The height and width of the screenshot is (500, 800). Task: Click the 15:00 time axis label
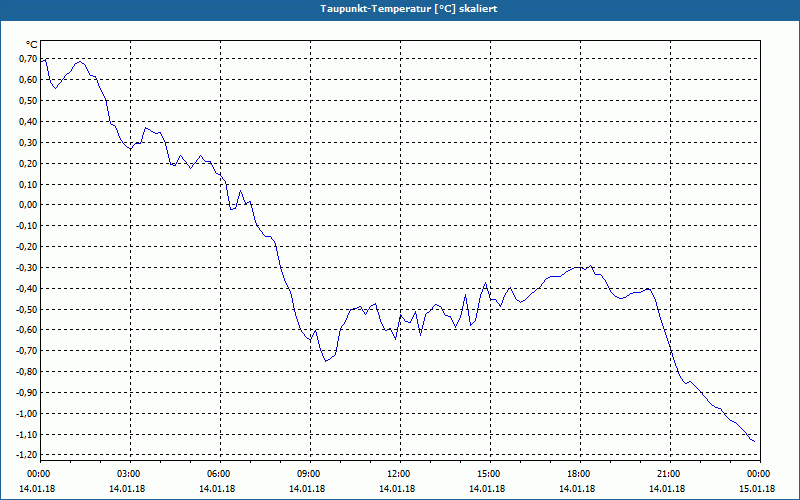pos(489,474)
